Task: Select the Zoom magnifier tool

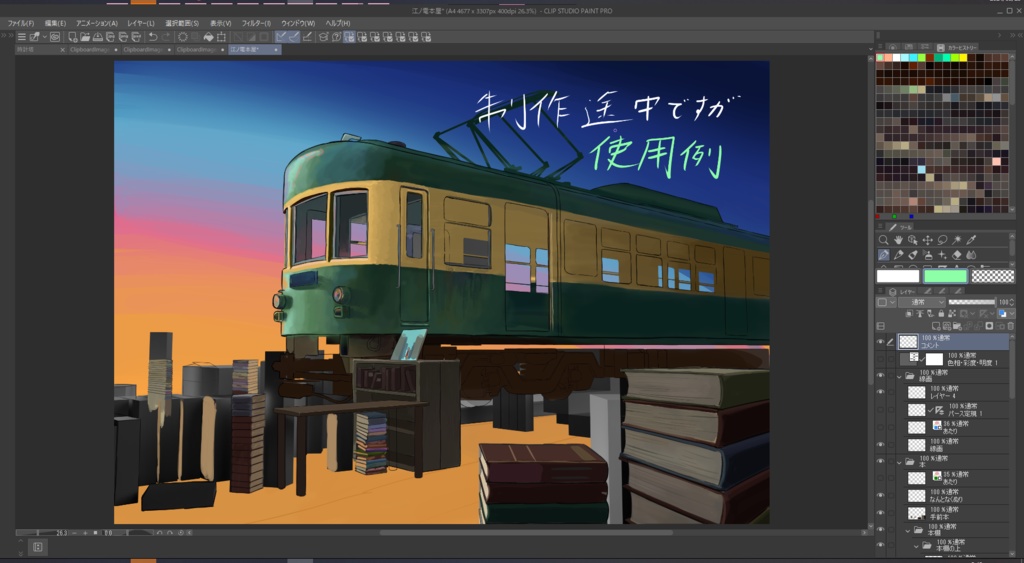Action: [884, 240]
